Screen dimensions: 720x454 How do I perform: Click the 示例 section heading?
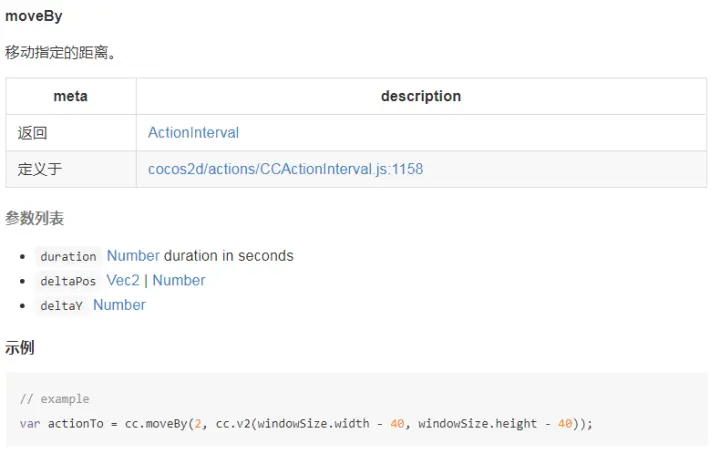coord(20,348)
